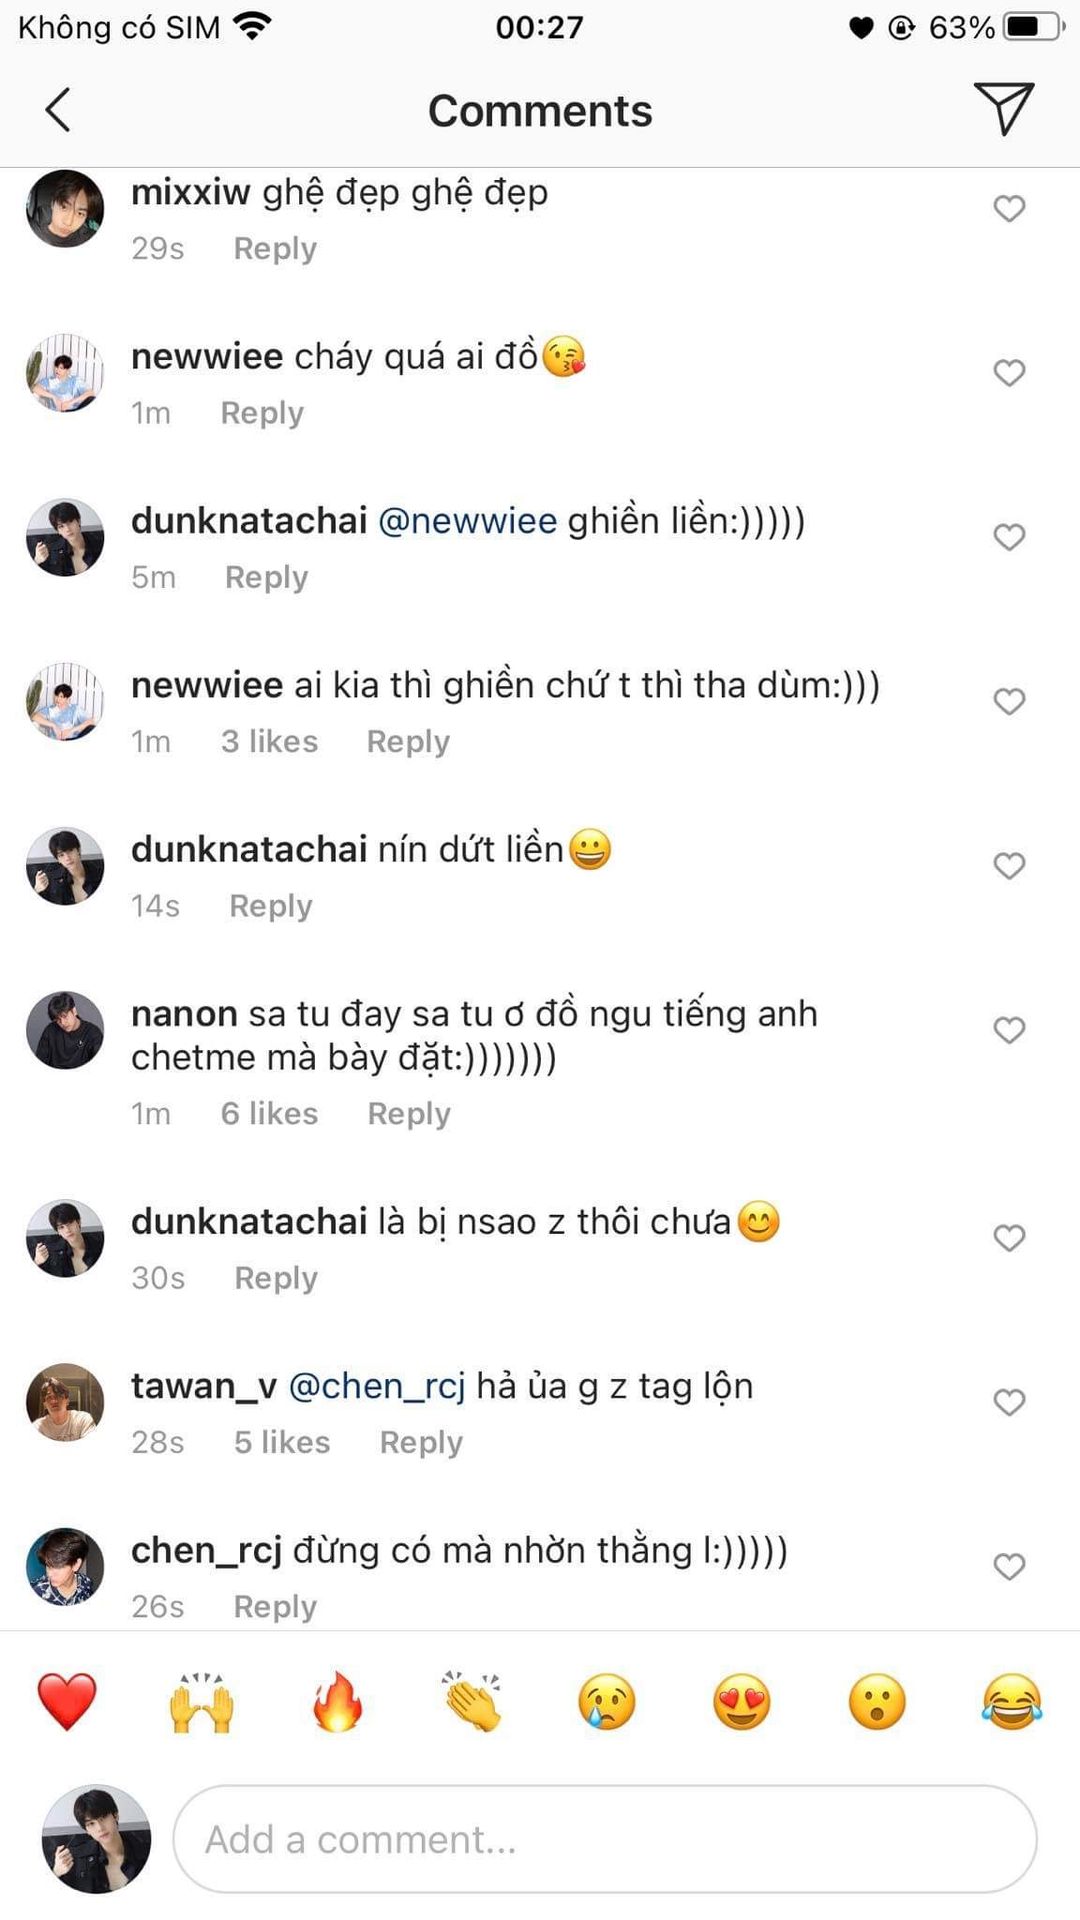Like chen_rcj's comment with the heart

coord(1009,1566)
